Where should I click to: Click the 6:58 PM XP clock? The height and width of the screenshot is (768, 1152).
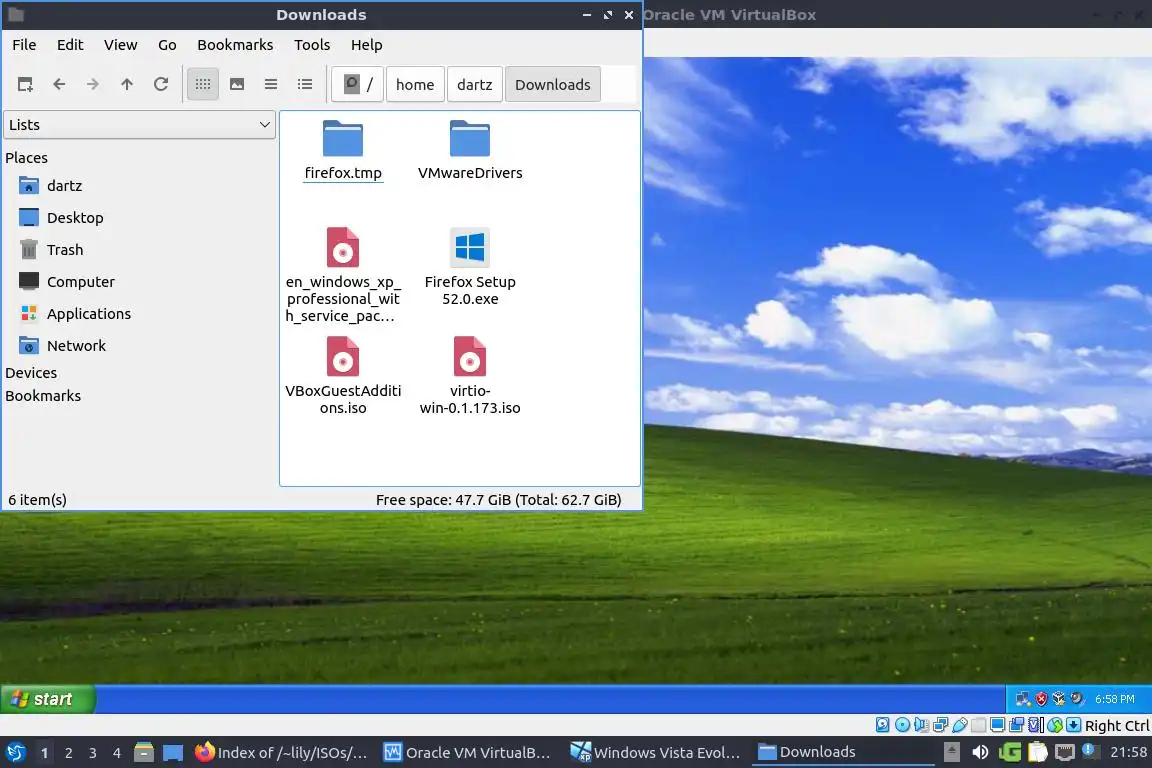(1115, 699)
